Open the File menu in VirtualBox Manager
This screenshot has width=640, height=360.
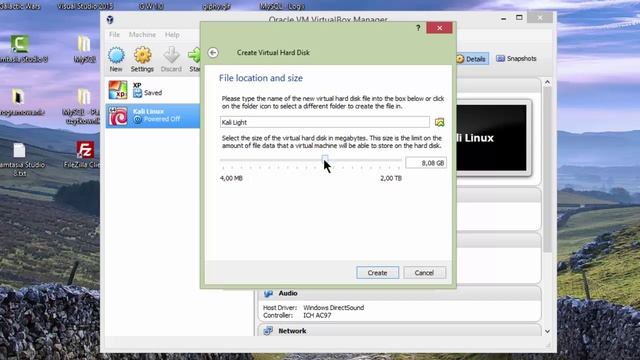114,35
